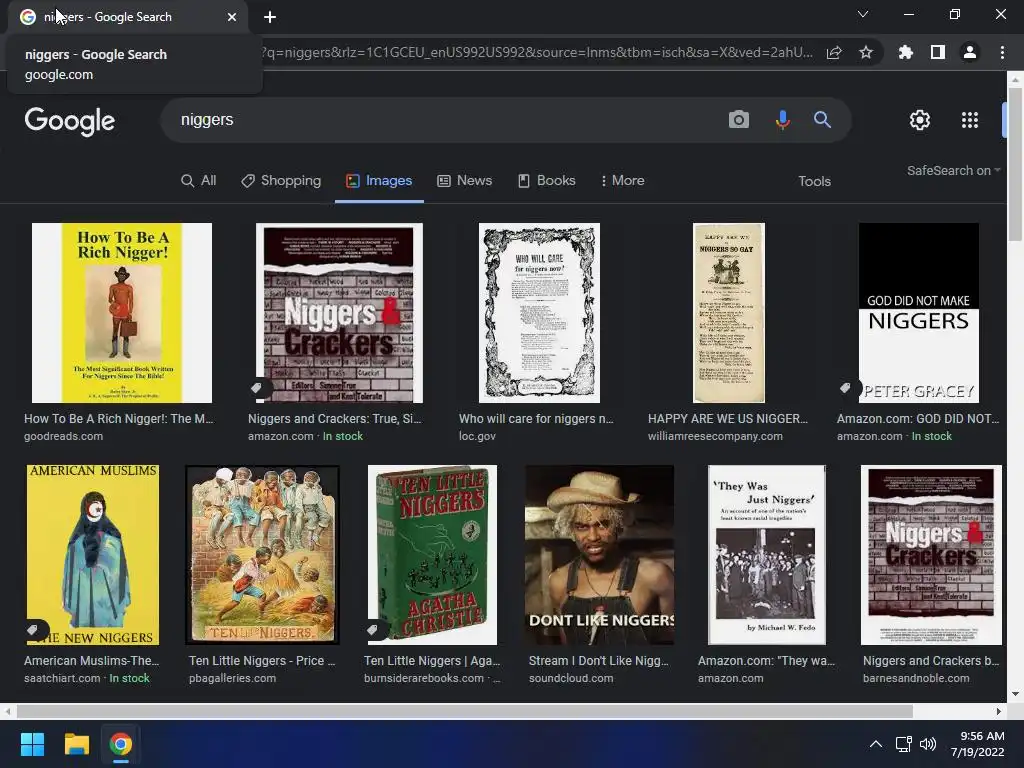Image resolution: width=1024 pixels, height=768 pixels.
Task: Click the Chrome address bar URL
Action: click(539, 52)
